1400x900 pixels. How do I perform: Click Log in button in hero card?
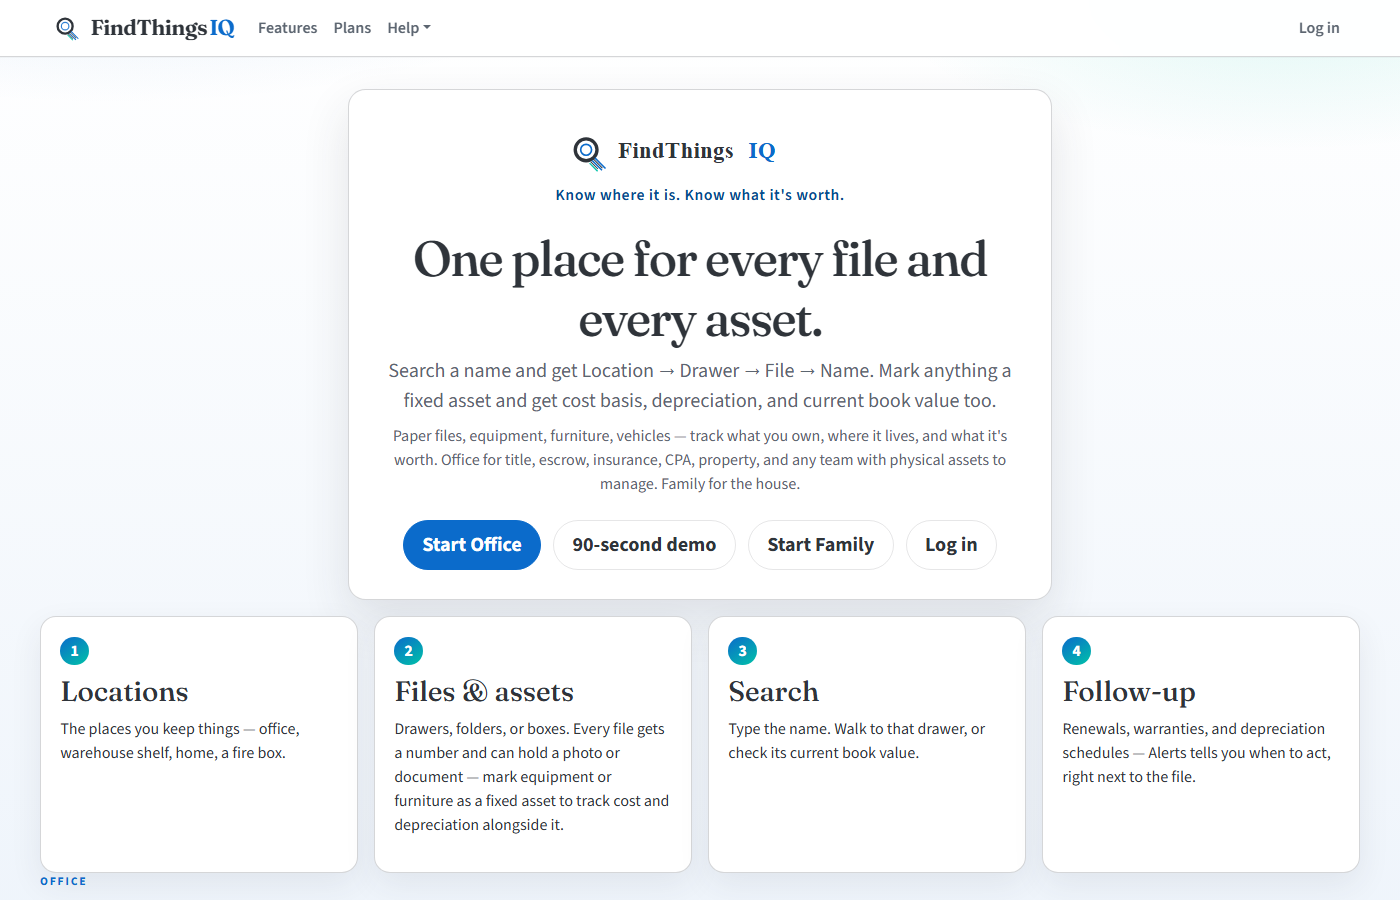click(951, 545)
